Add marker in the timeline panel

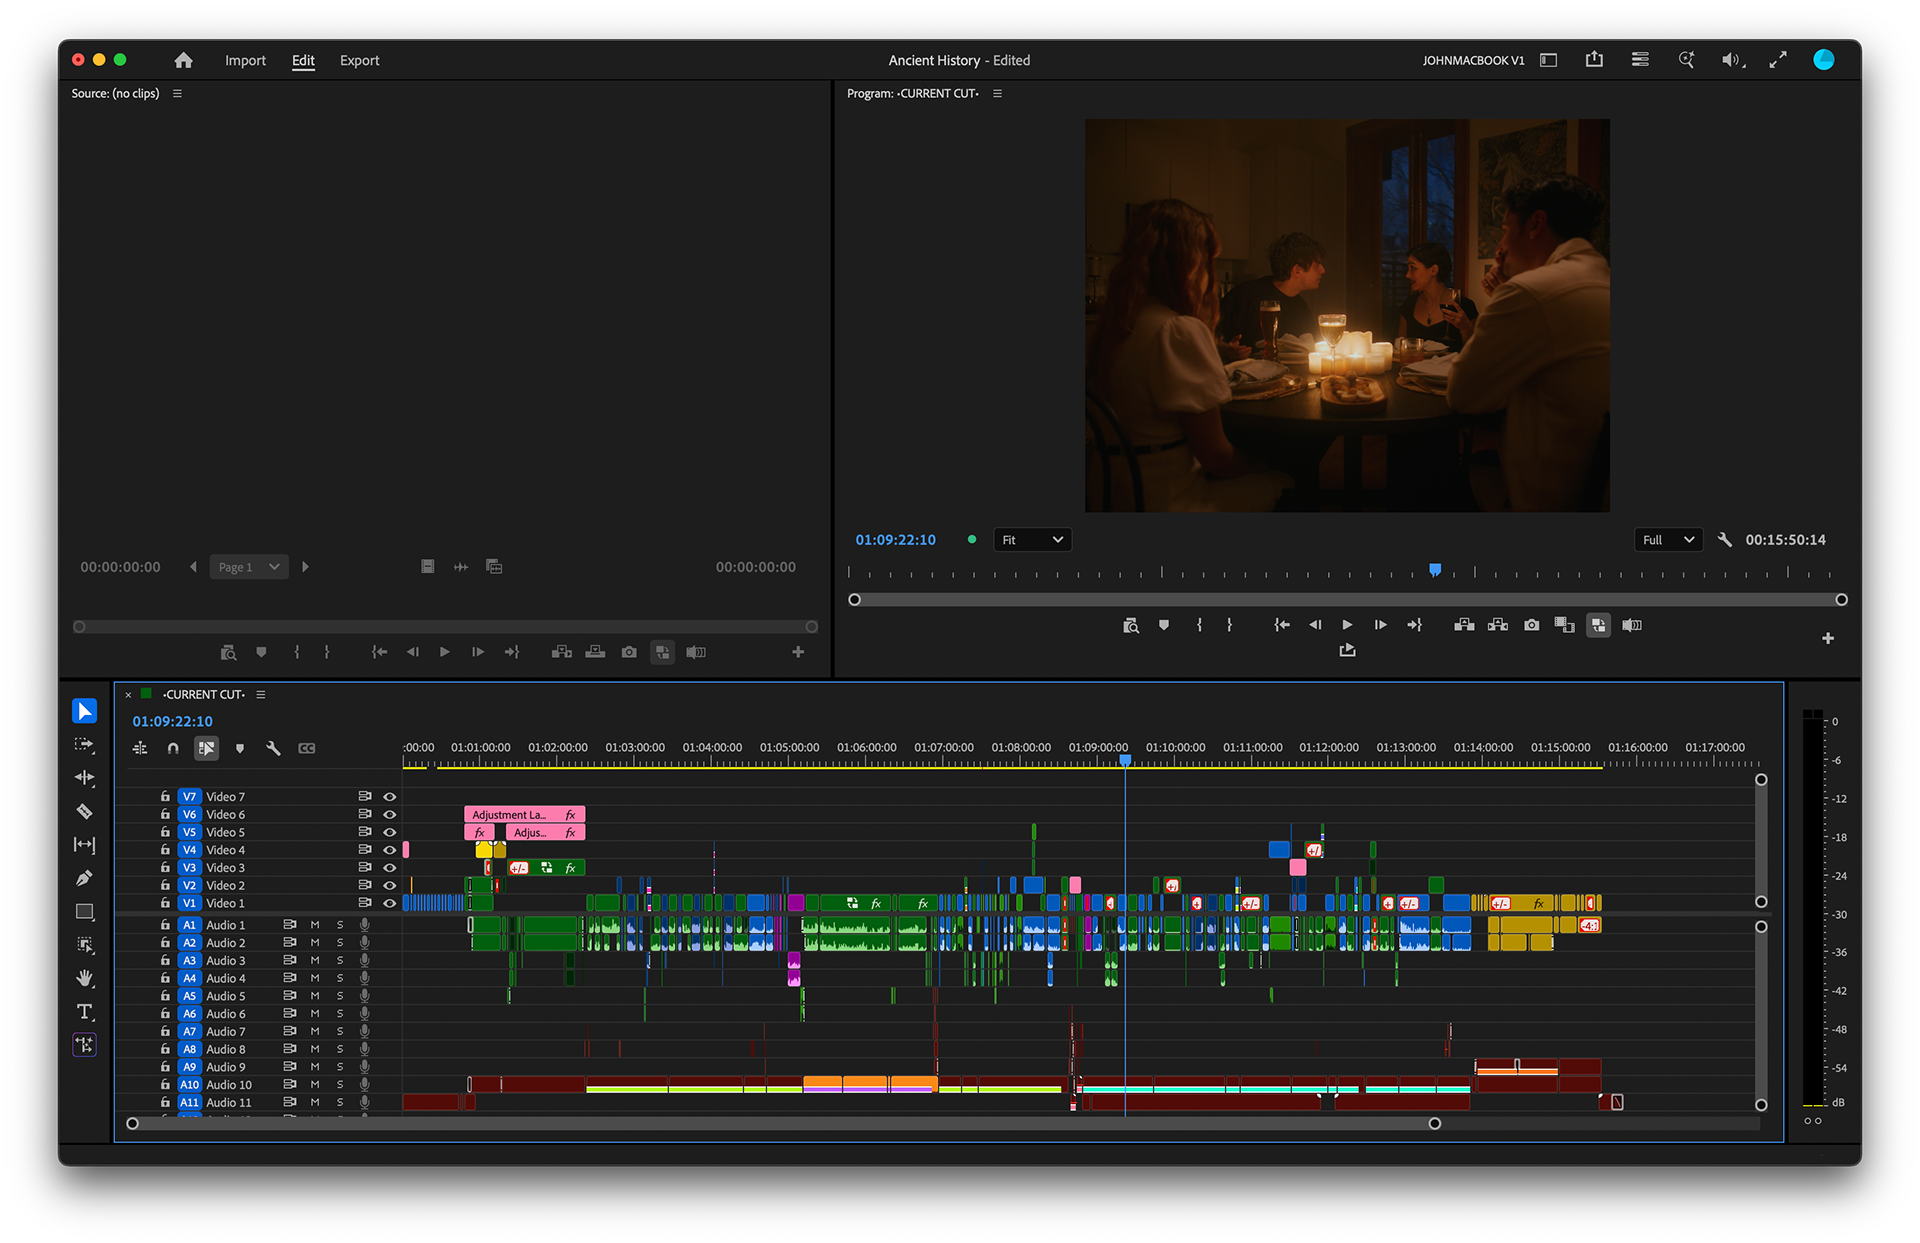pos(240,748)
